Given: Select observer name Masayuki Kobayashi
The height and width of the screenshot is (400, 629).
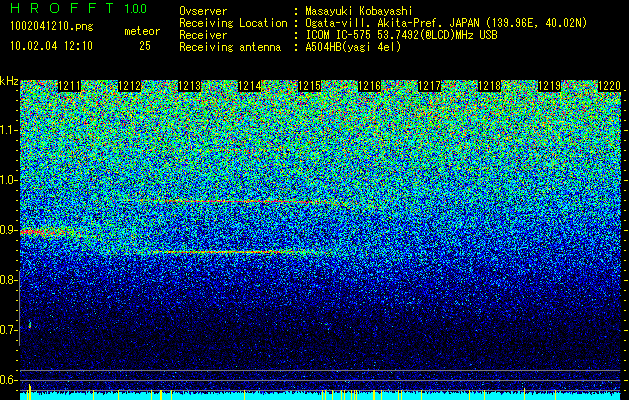Looking at the screenshot, I should [358, 12].
